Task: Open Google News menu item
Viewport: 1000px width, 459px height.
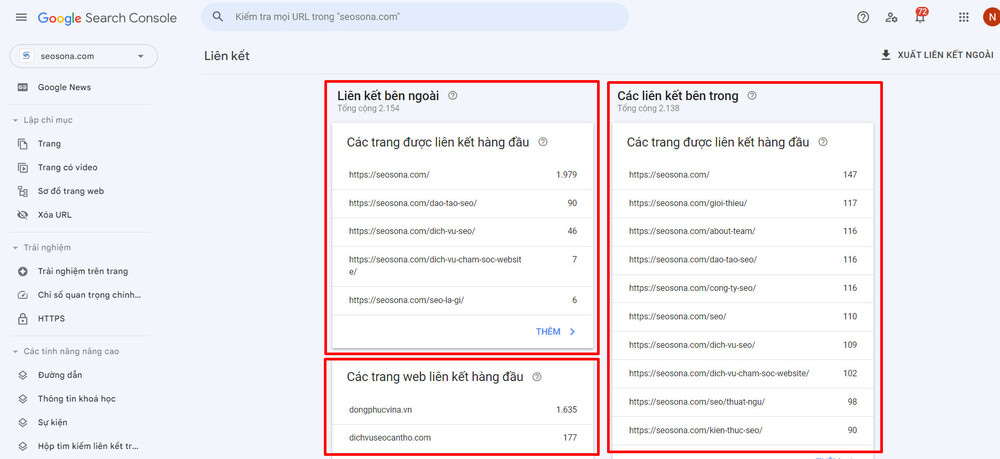Action: (x=64, y=87)
